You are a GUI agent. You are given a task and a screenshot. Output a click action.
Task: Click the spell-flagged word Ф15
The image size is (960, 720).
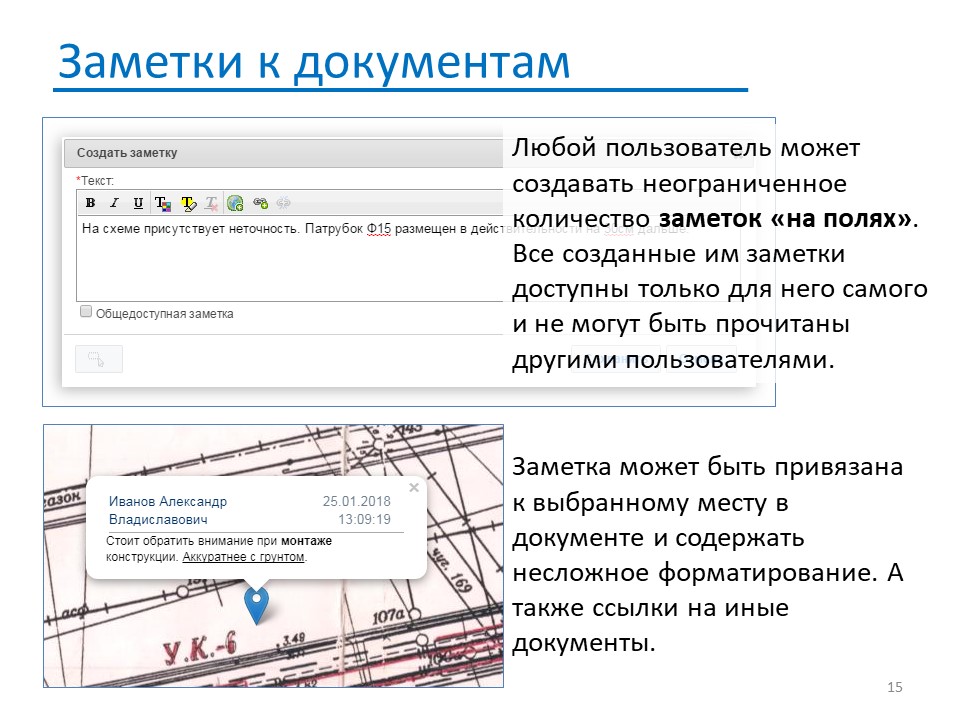point(378,229)
